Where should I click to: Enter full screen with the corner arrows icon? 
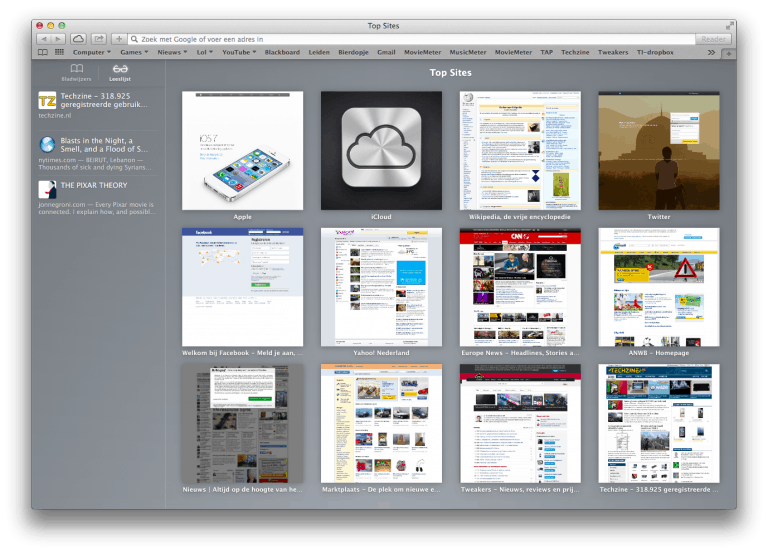coord(730,25)
